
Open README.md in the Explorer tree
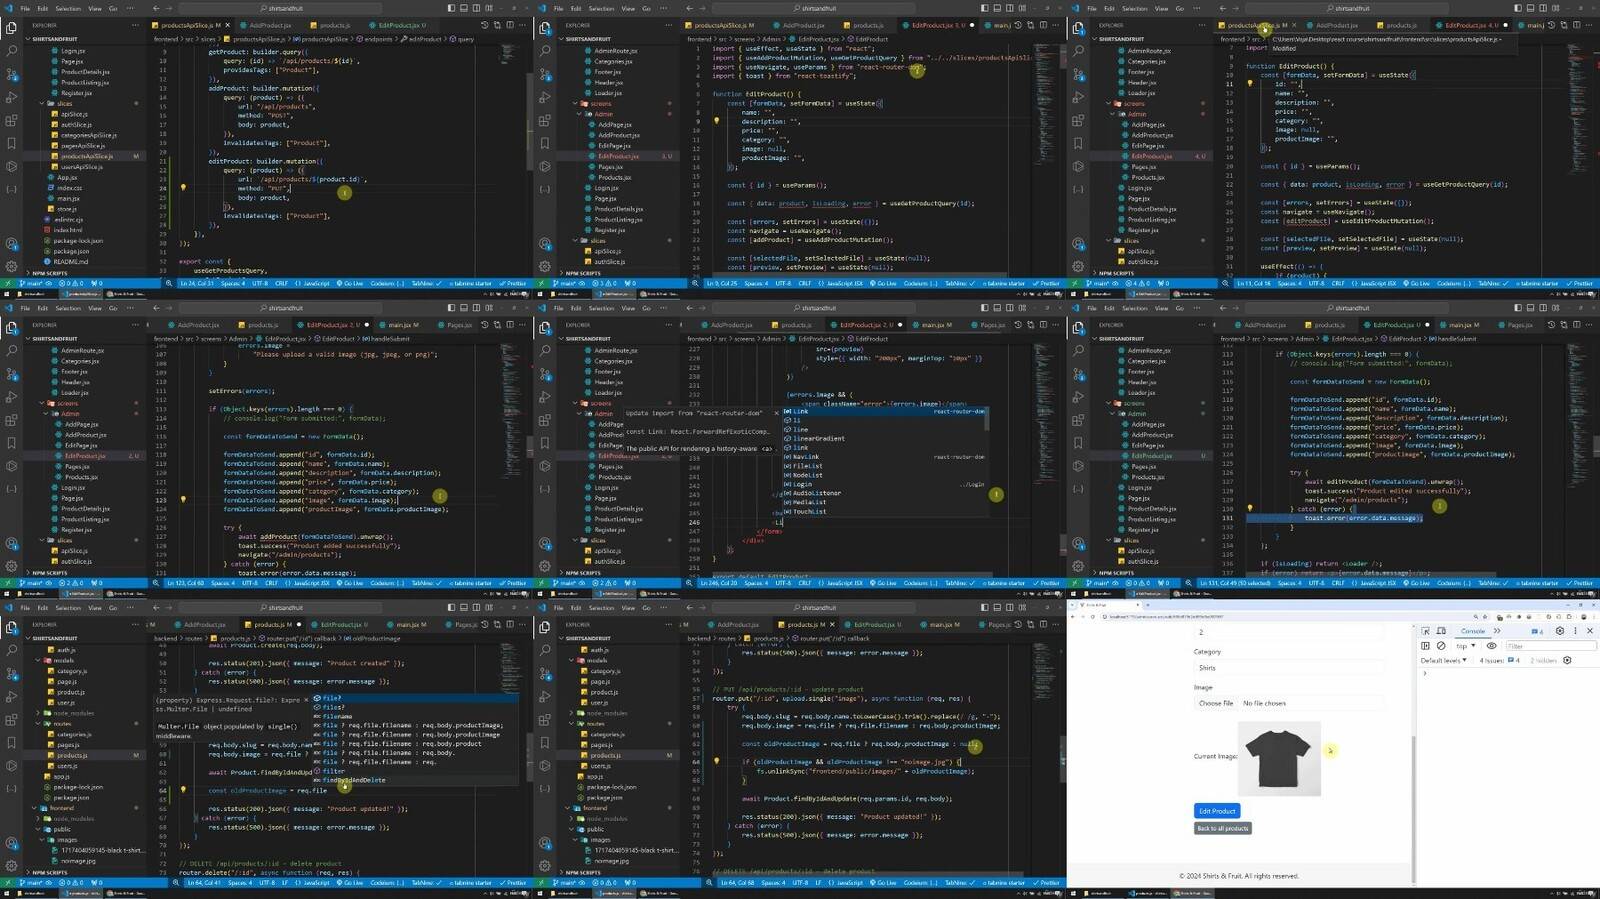pos(71,262)
